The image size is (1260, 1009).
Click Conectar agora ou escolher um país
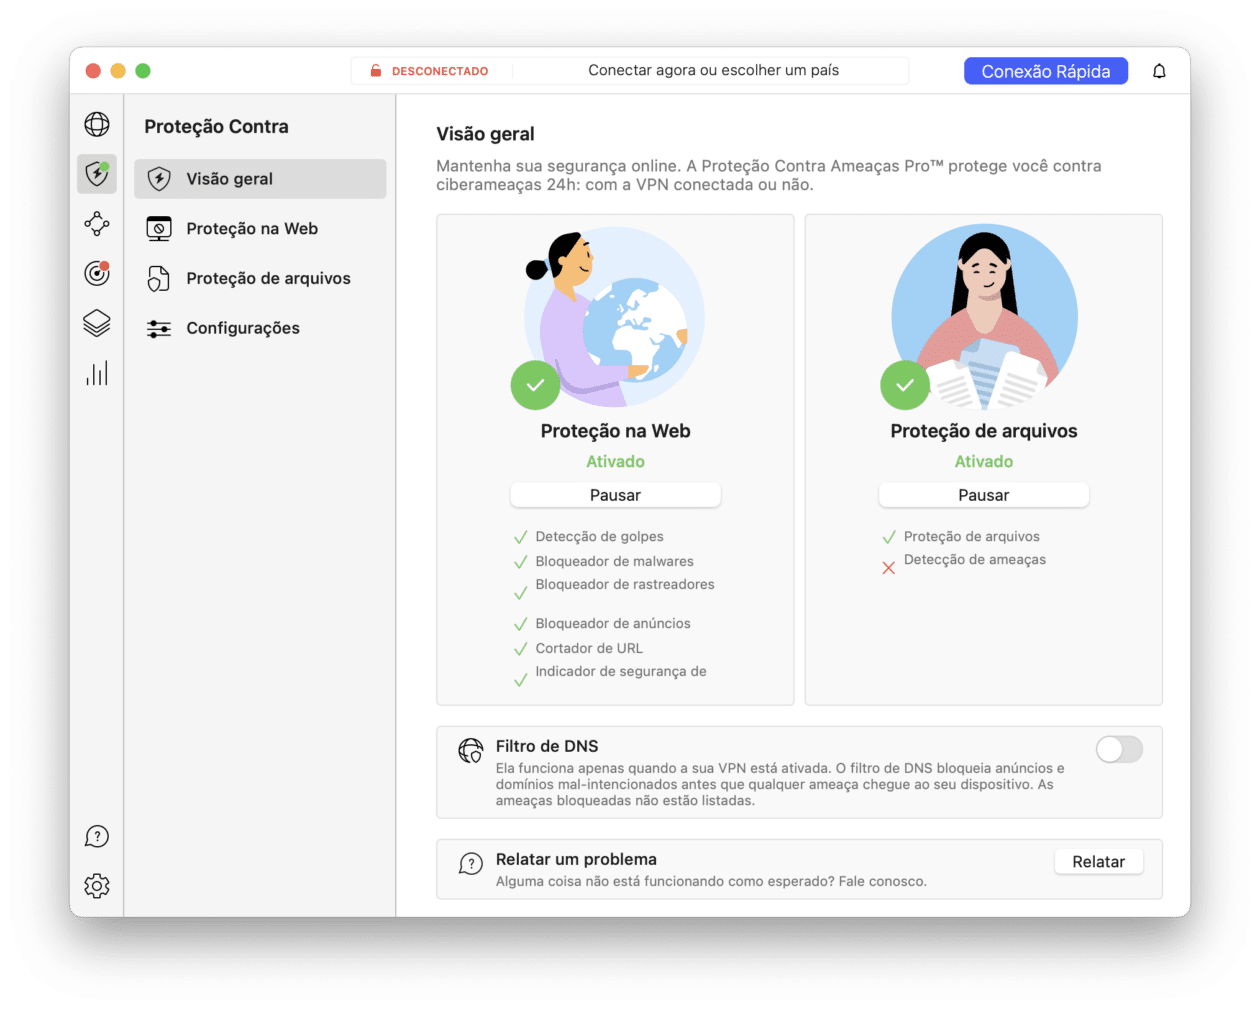pos(713,70)
